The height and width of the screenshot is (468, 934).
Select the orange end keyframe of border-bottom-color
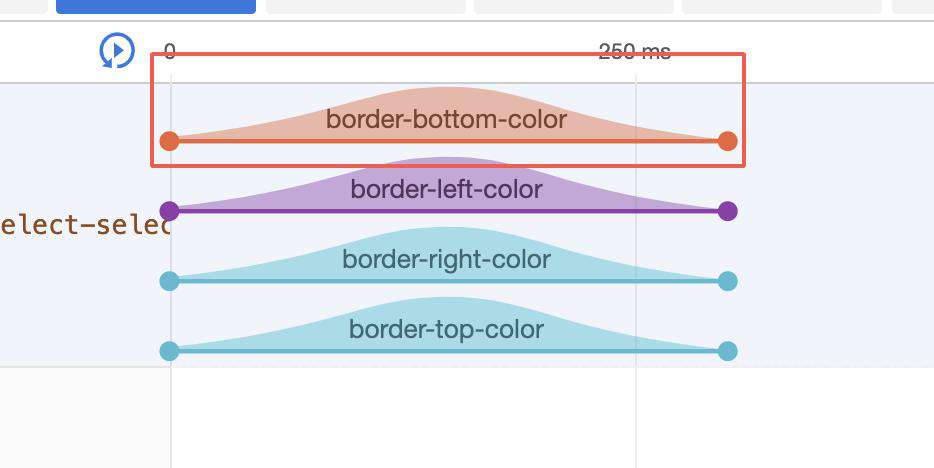tap(727, 141)
